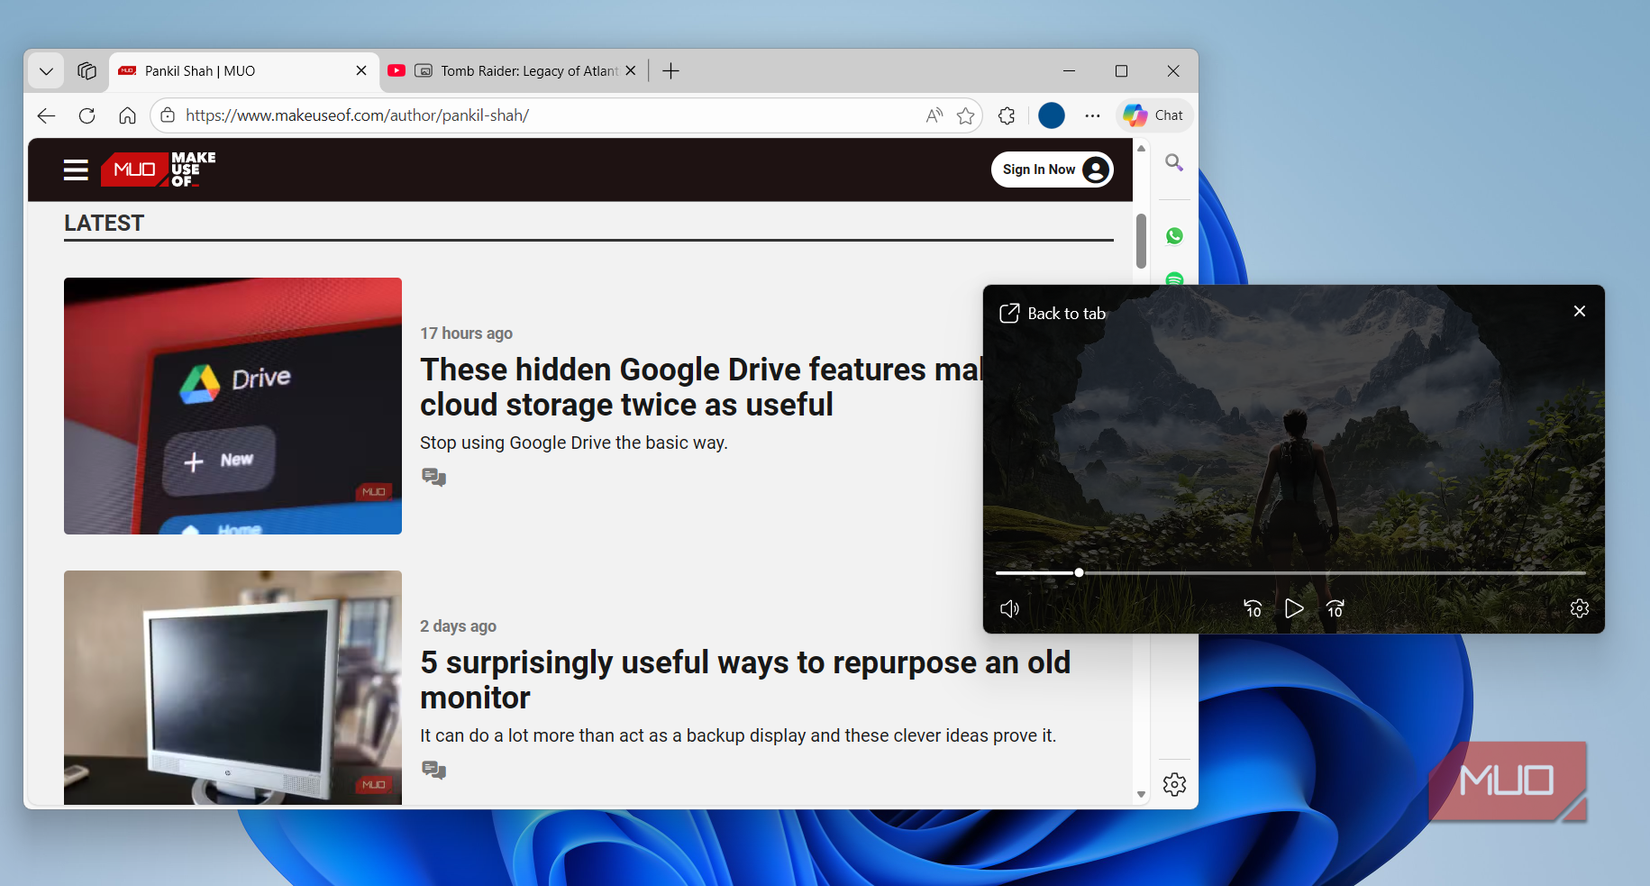Open a new browser tab
Screen dimensions: 1650x886
pyautogui.click(x=671, y=71)
